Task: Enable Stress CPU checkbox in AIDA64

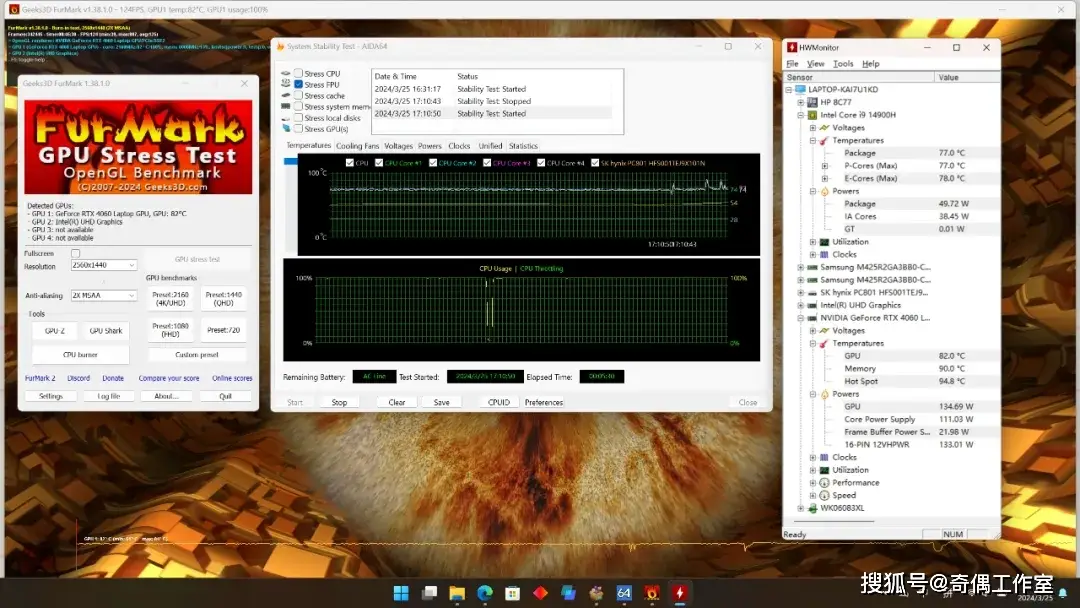Action: [298, 73]
